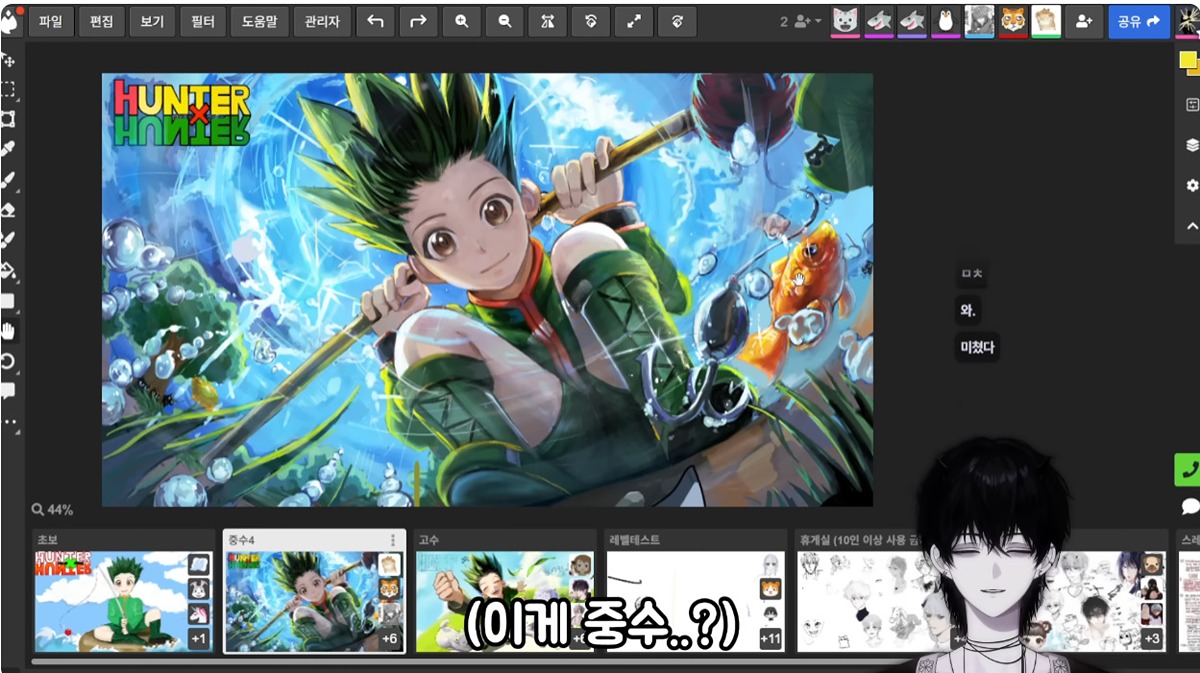Click the yellow foreground color swatch
The width and height of the screenshot is (1200, 673).
(1187, 60)
